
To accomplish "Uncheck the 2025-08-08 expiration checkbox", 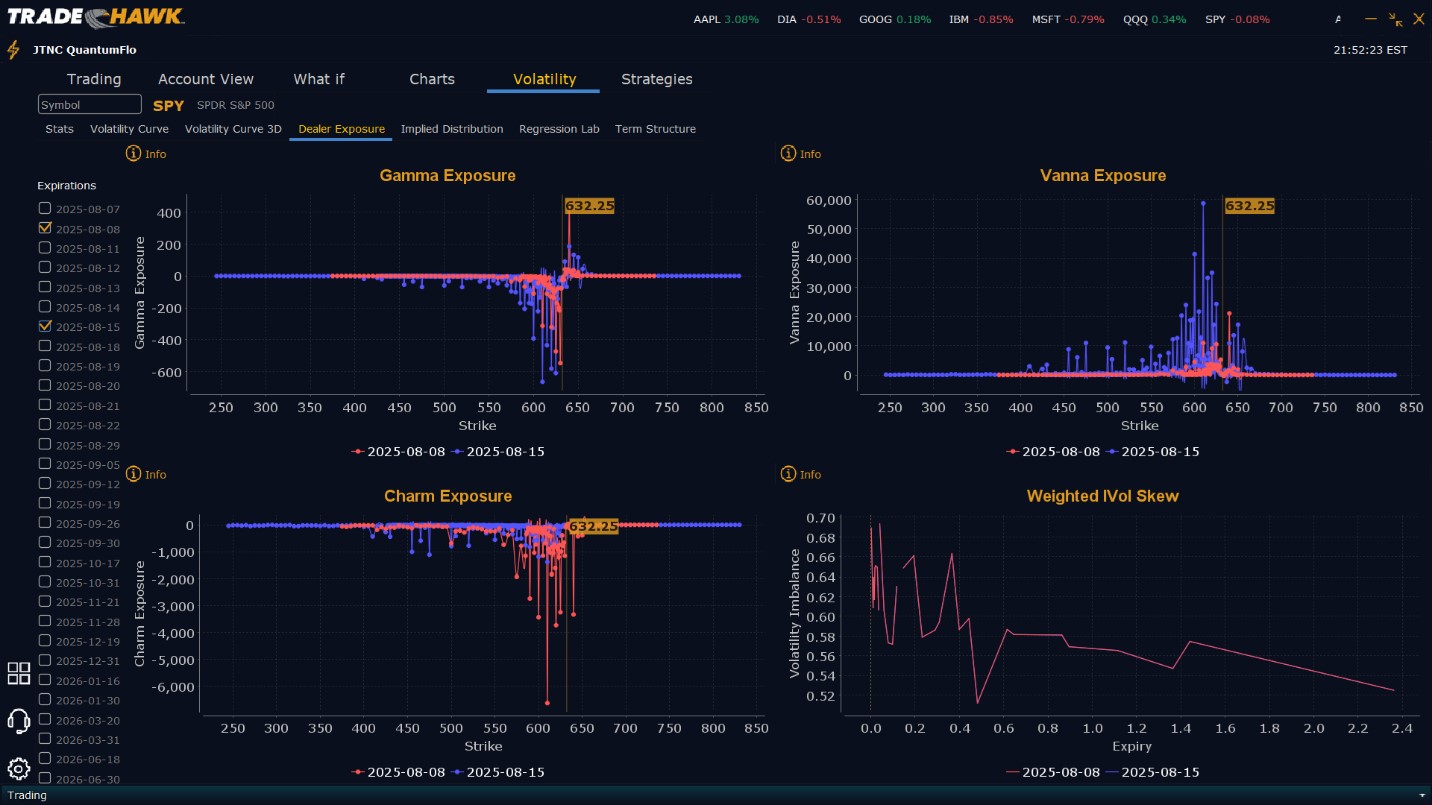I will [44, 228].
